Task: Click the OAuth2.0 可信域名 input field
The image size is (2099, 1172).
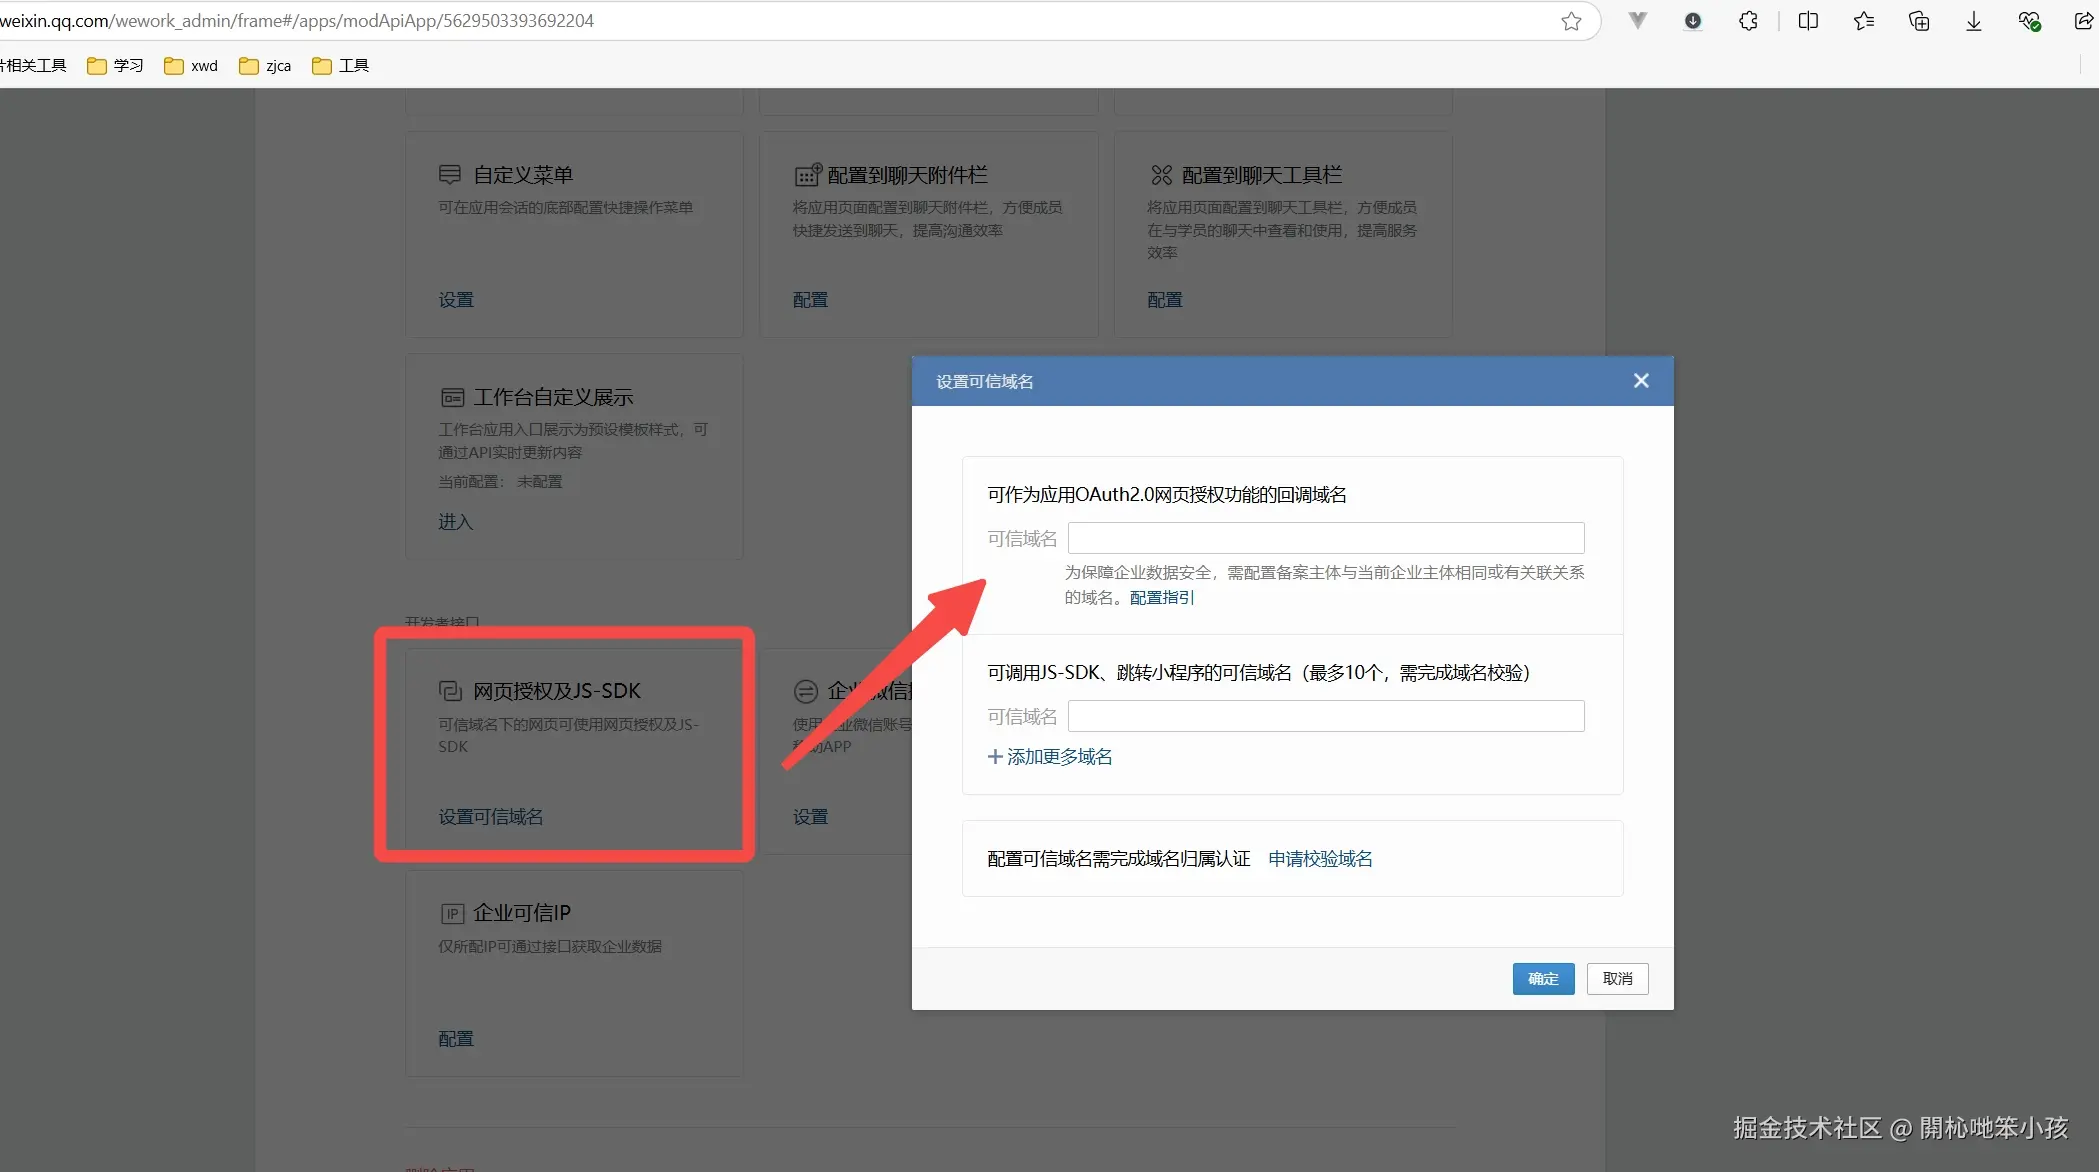Action: coord(1325,538)
